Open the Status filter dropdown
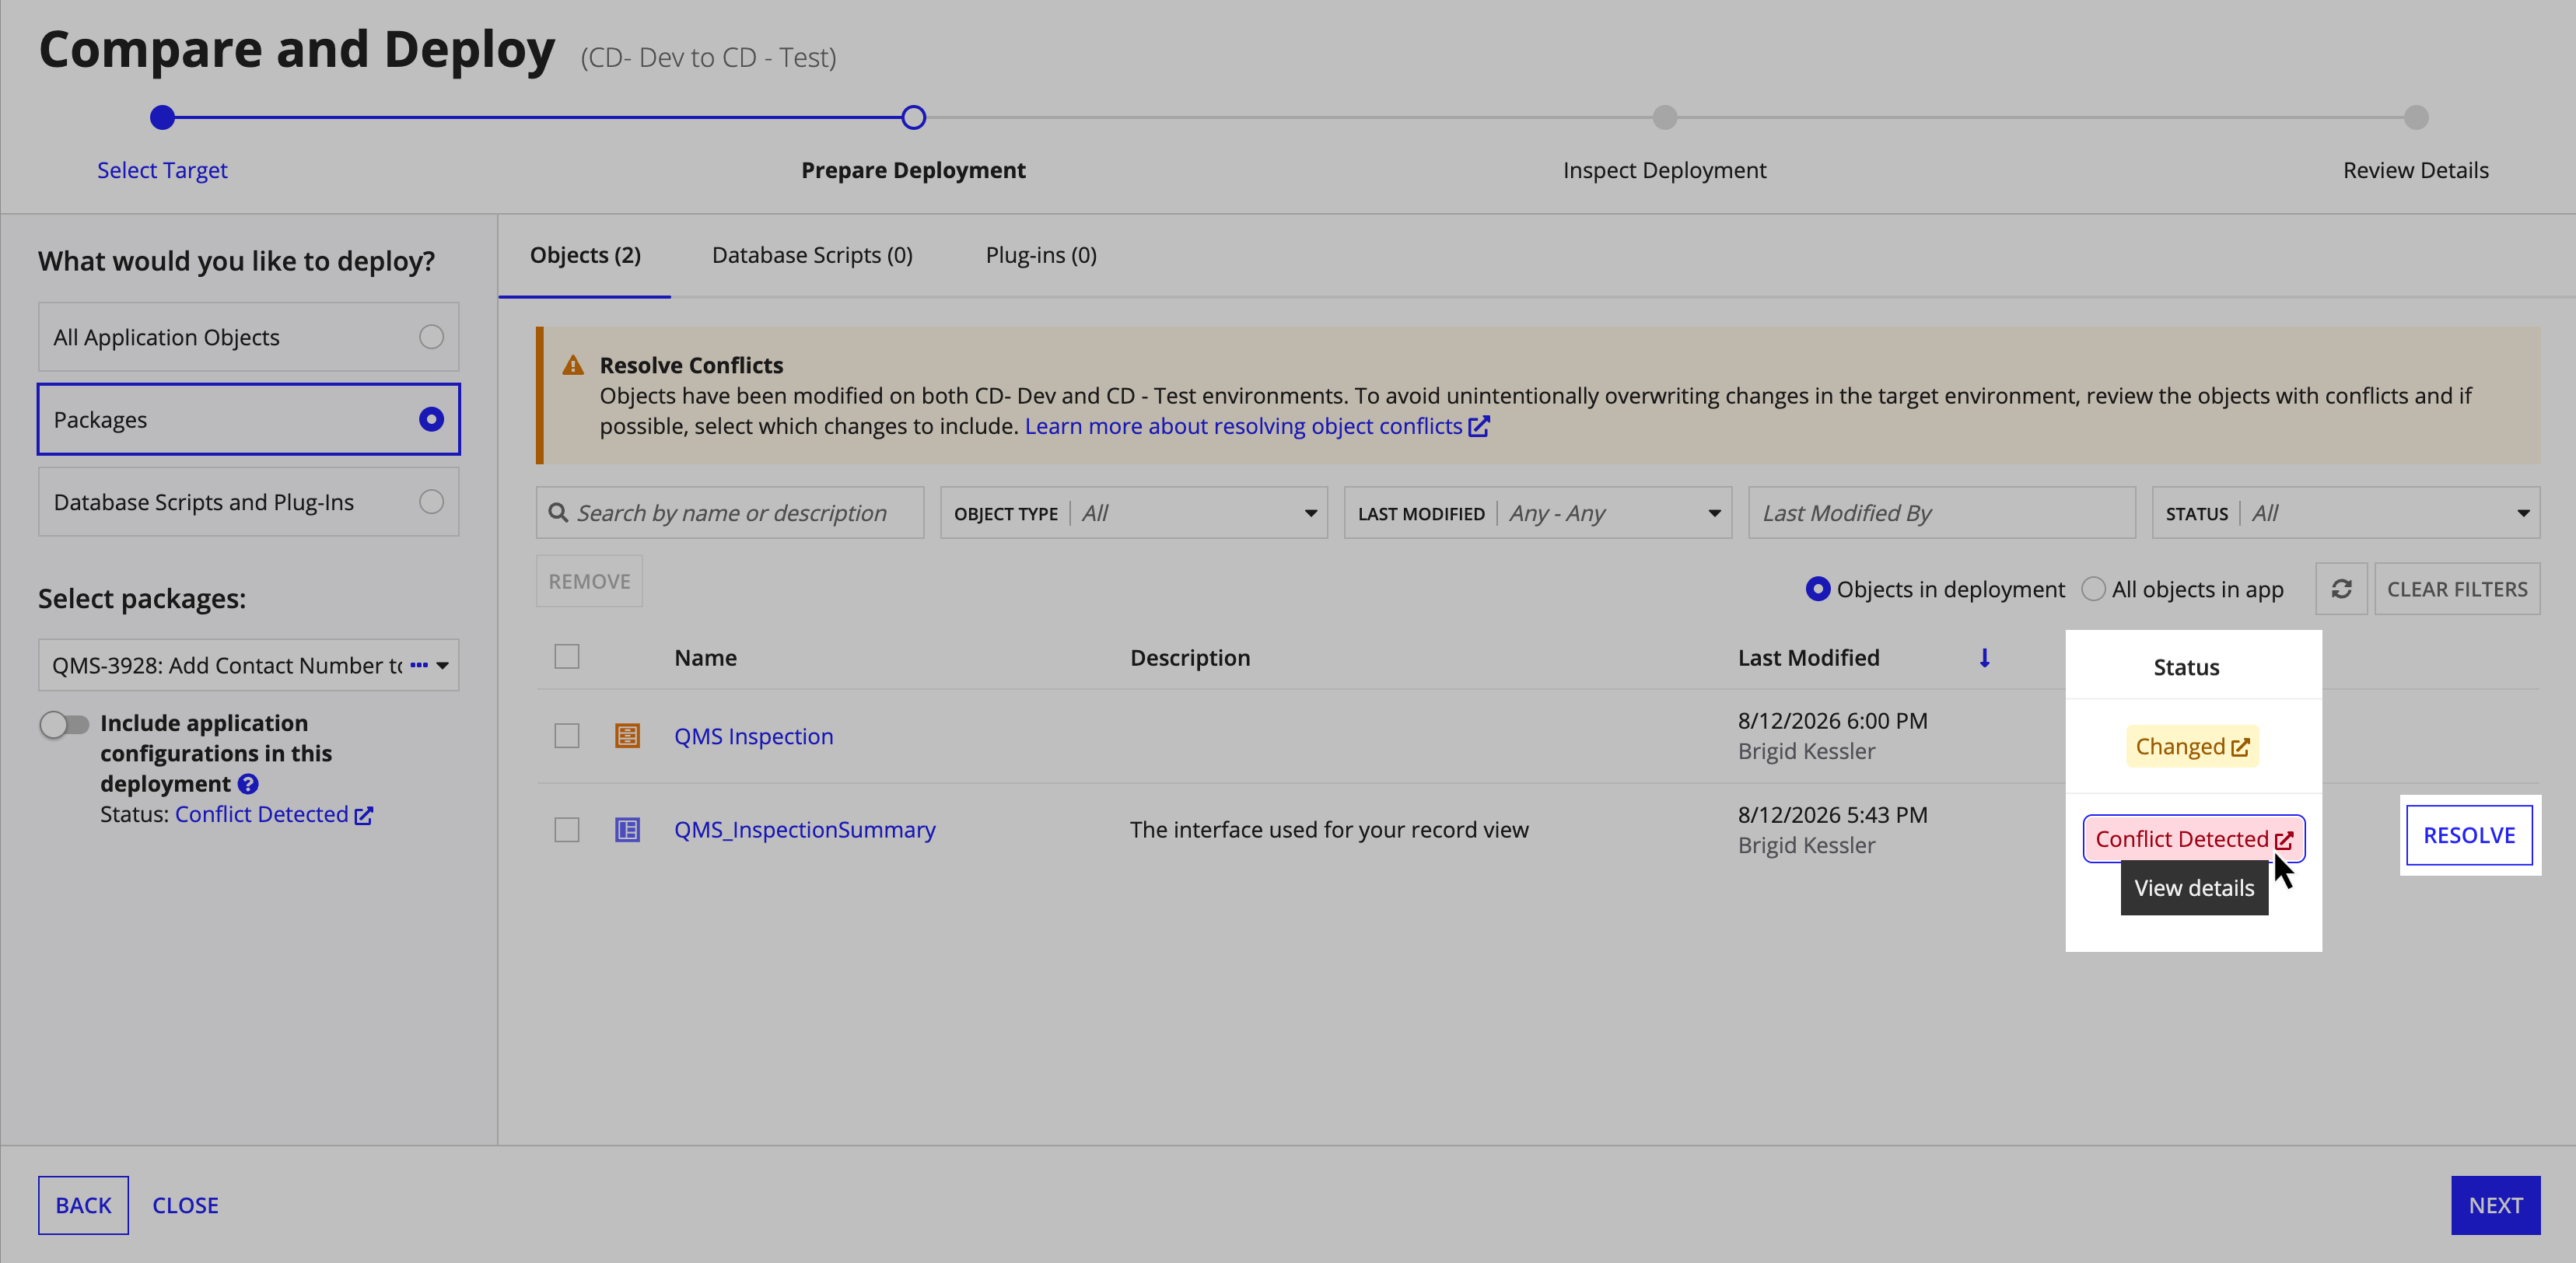 pyautogui.click(x=2346, y=513)
